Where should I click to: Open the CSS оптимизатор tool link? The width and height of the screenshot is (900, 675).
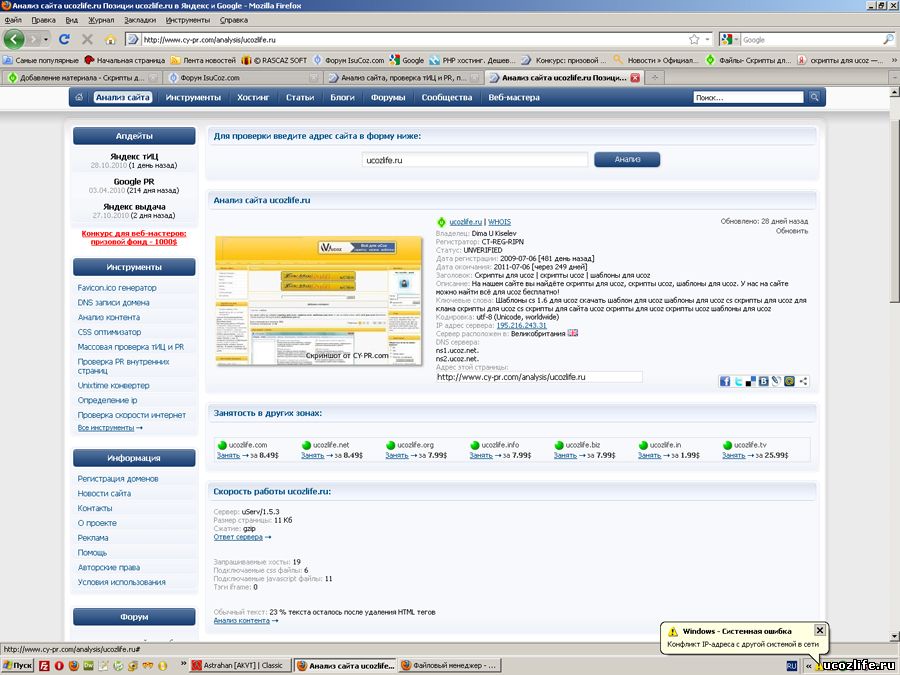pos(109,332)
